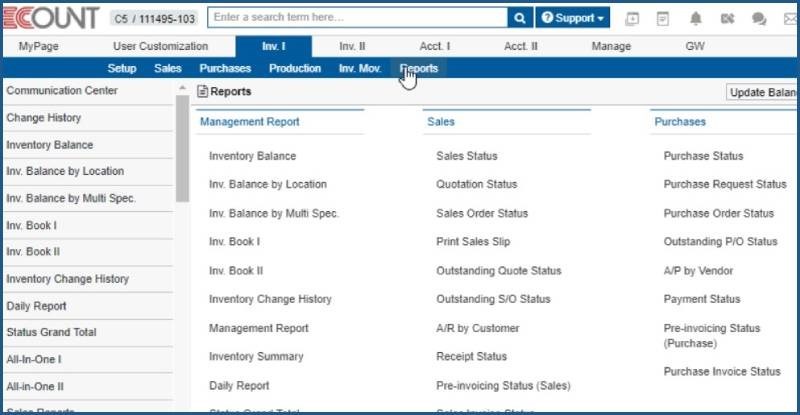Click the C5 / 111495-103 company code

(154, 19)
